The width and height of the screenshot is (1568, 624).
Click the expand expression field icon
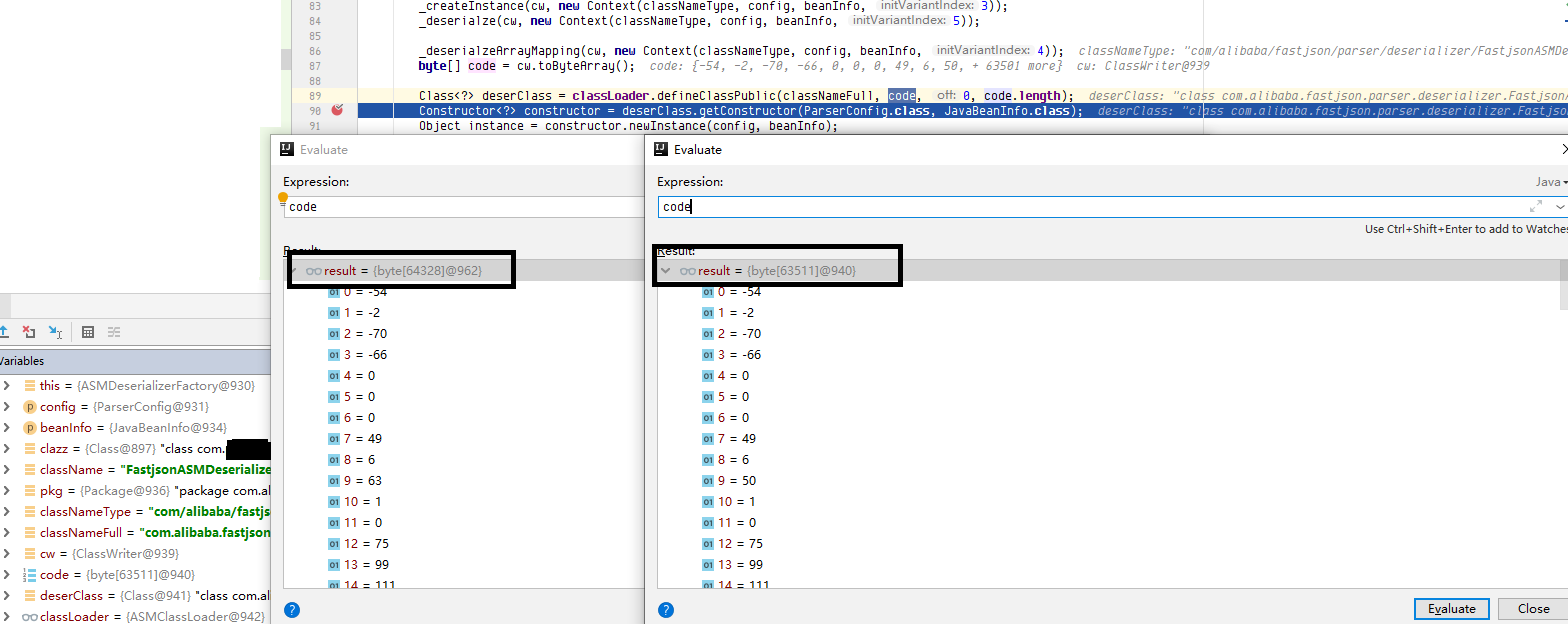pyautogui.click(x=1536, y=206)
